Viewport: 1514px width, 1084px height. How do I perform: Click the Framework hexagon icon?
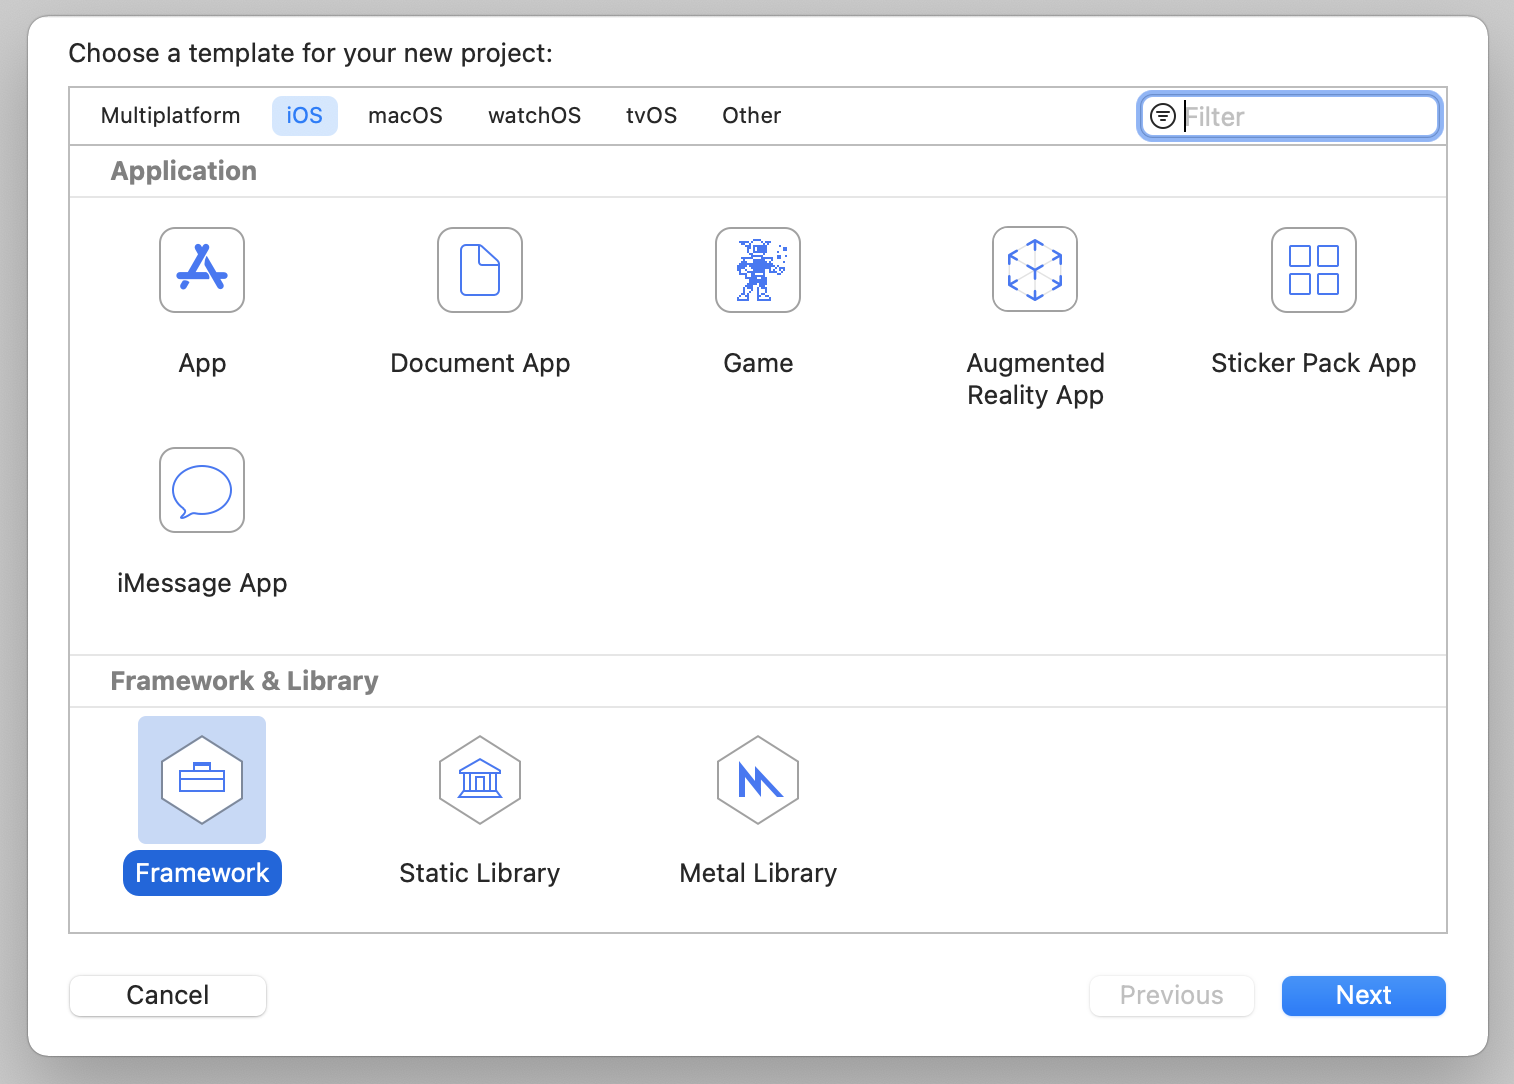(x=202, y=780)
